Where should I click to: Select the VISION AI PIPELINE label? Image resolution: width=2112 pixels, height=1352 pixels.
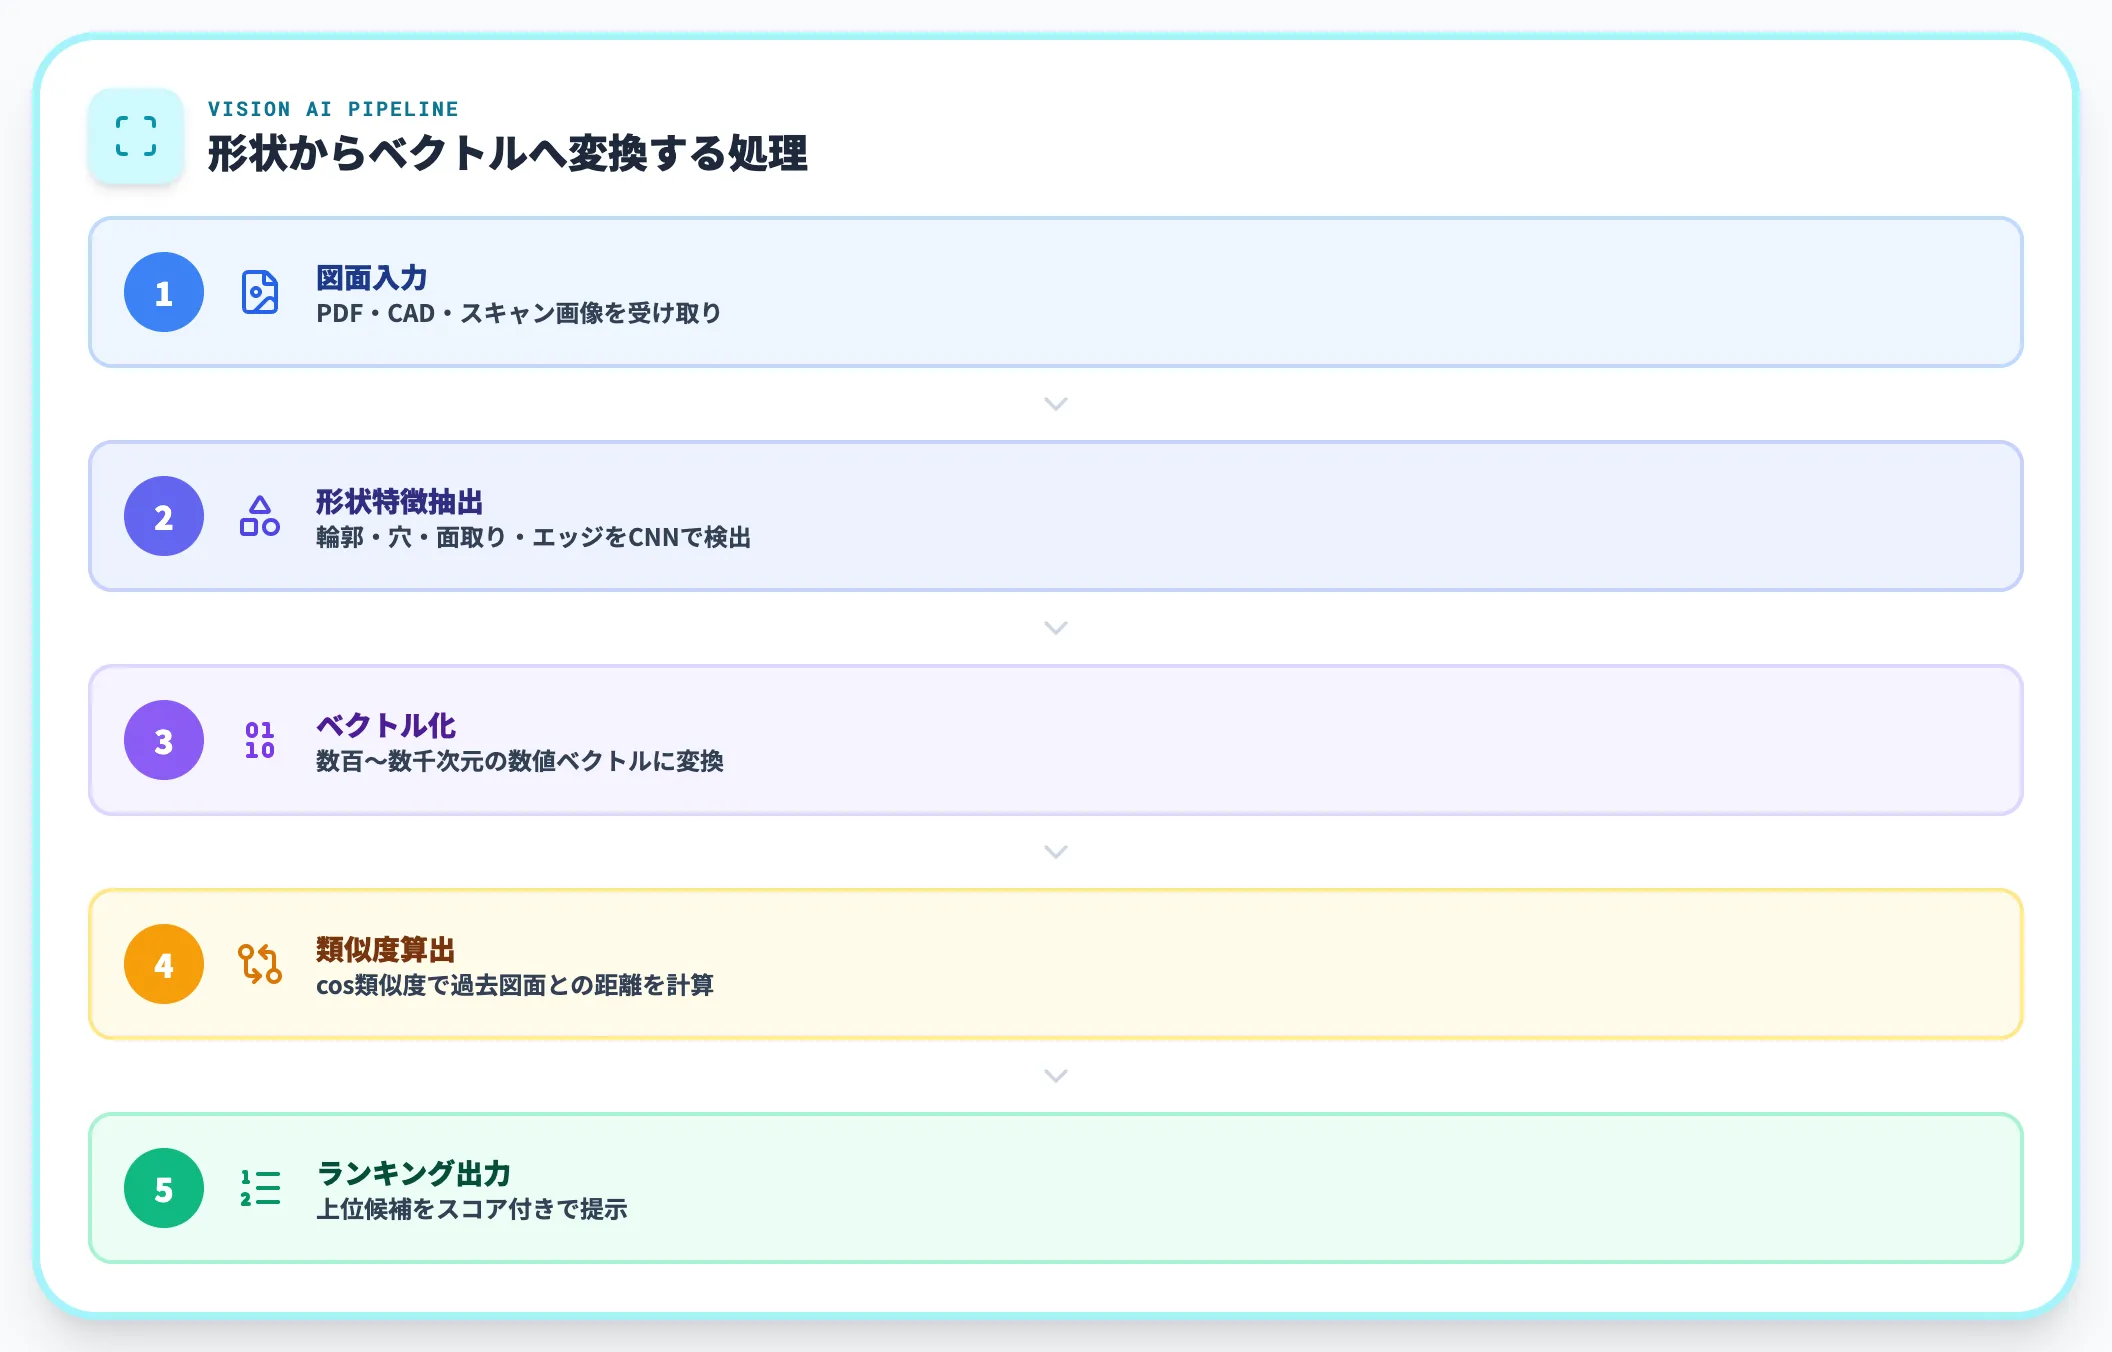point(333,109)
